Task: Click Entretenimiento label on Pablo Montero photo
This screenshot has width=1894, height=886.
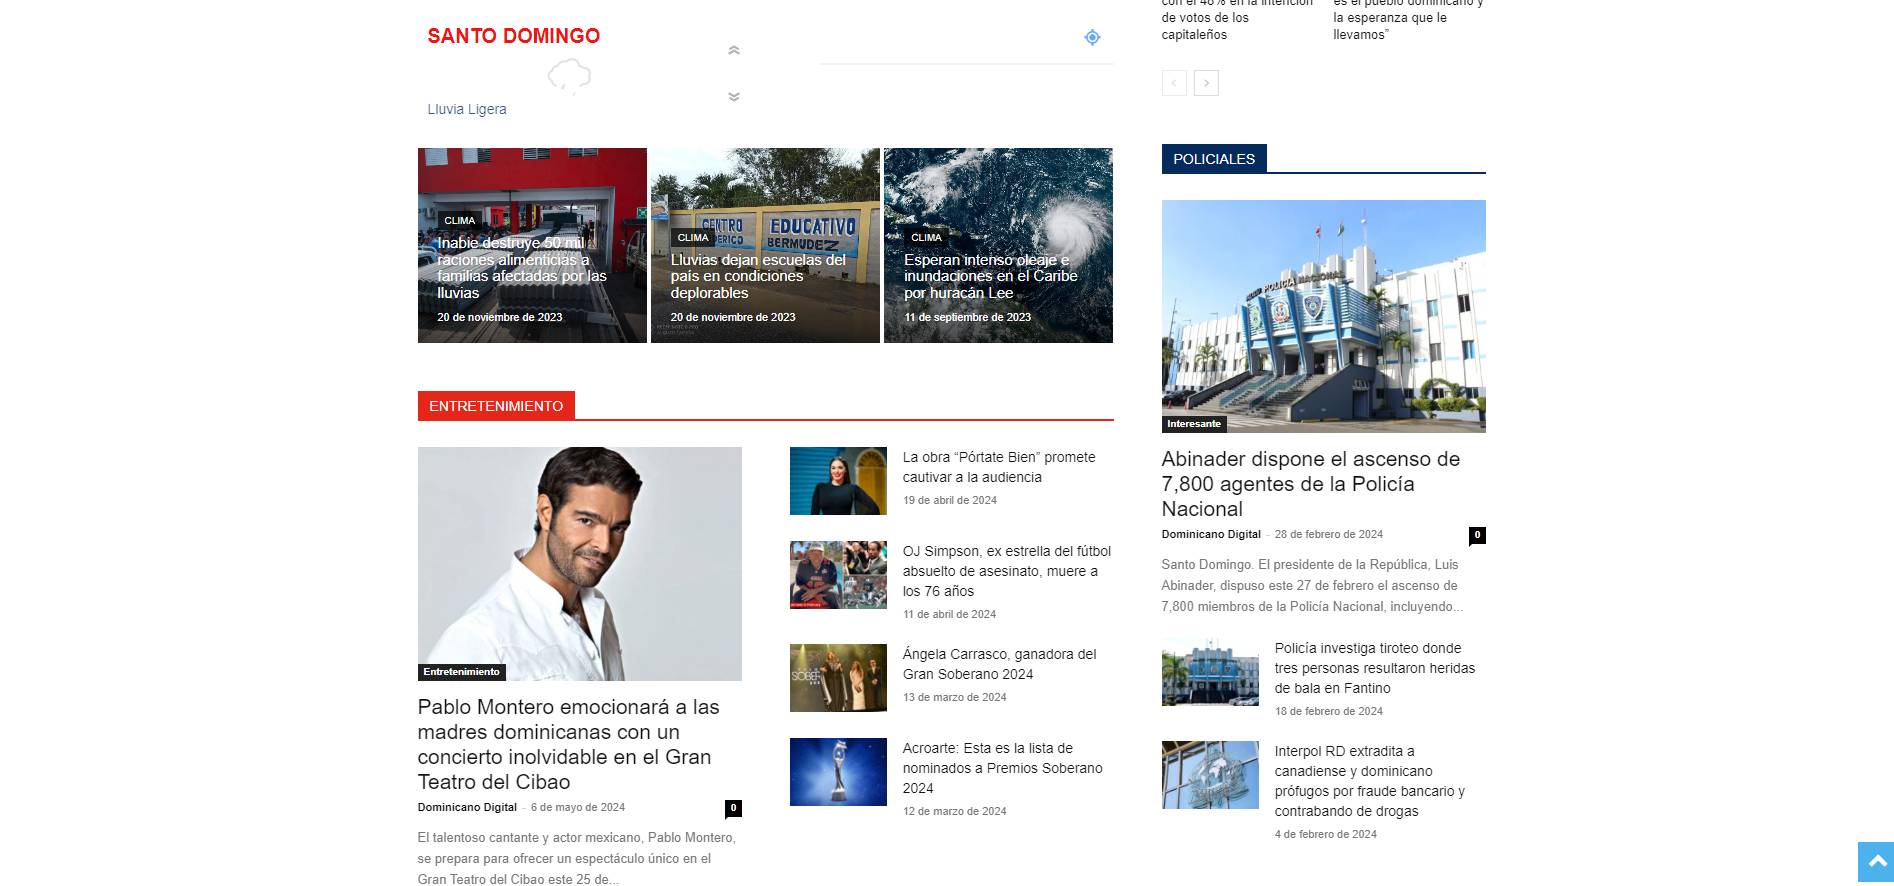Action: click(x=461, y=672)
